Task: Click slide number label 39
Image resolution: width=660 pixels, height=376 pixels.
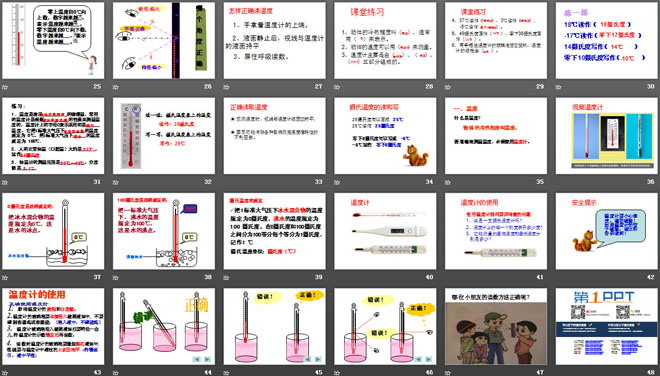Action: [x=319, y=277]
